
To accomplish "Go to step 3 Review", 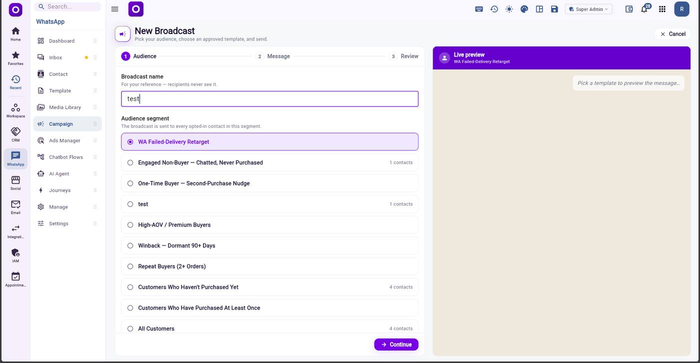I will [x=404, y=56].
